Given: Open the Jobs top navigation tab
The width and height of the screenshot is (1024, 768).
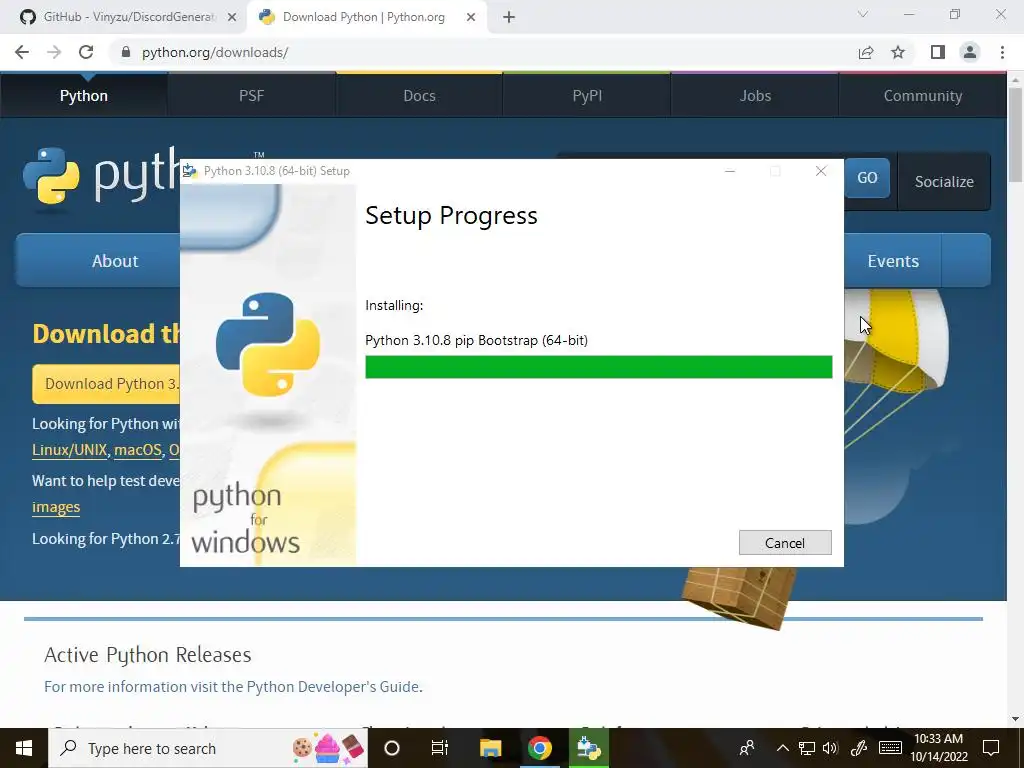Looking at the screenshot, I should [755, 95].
